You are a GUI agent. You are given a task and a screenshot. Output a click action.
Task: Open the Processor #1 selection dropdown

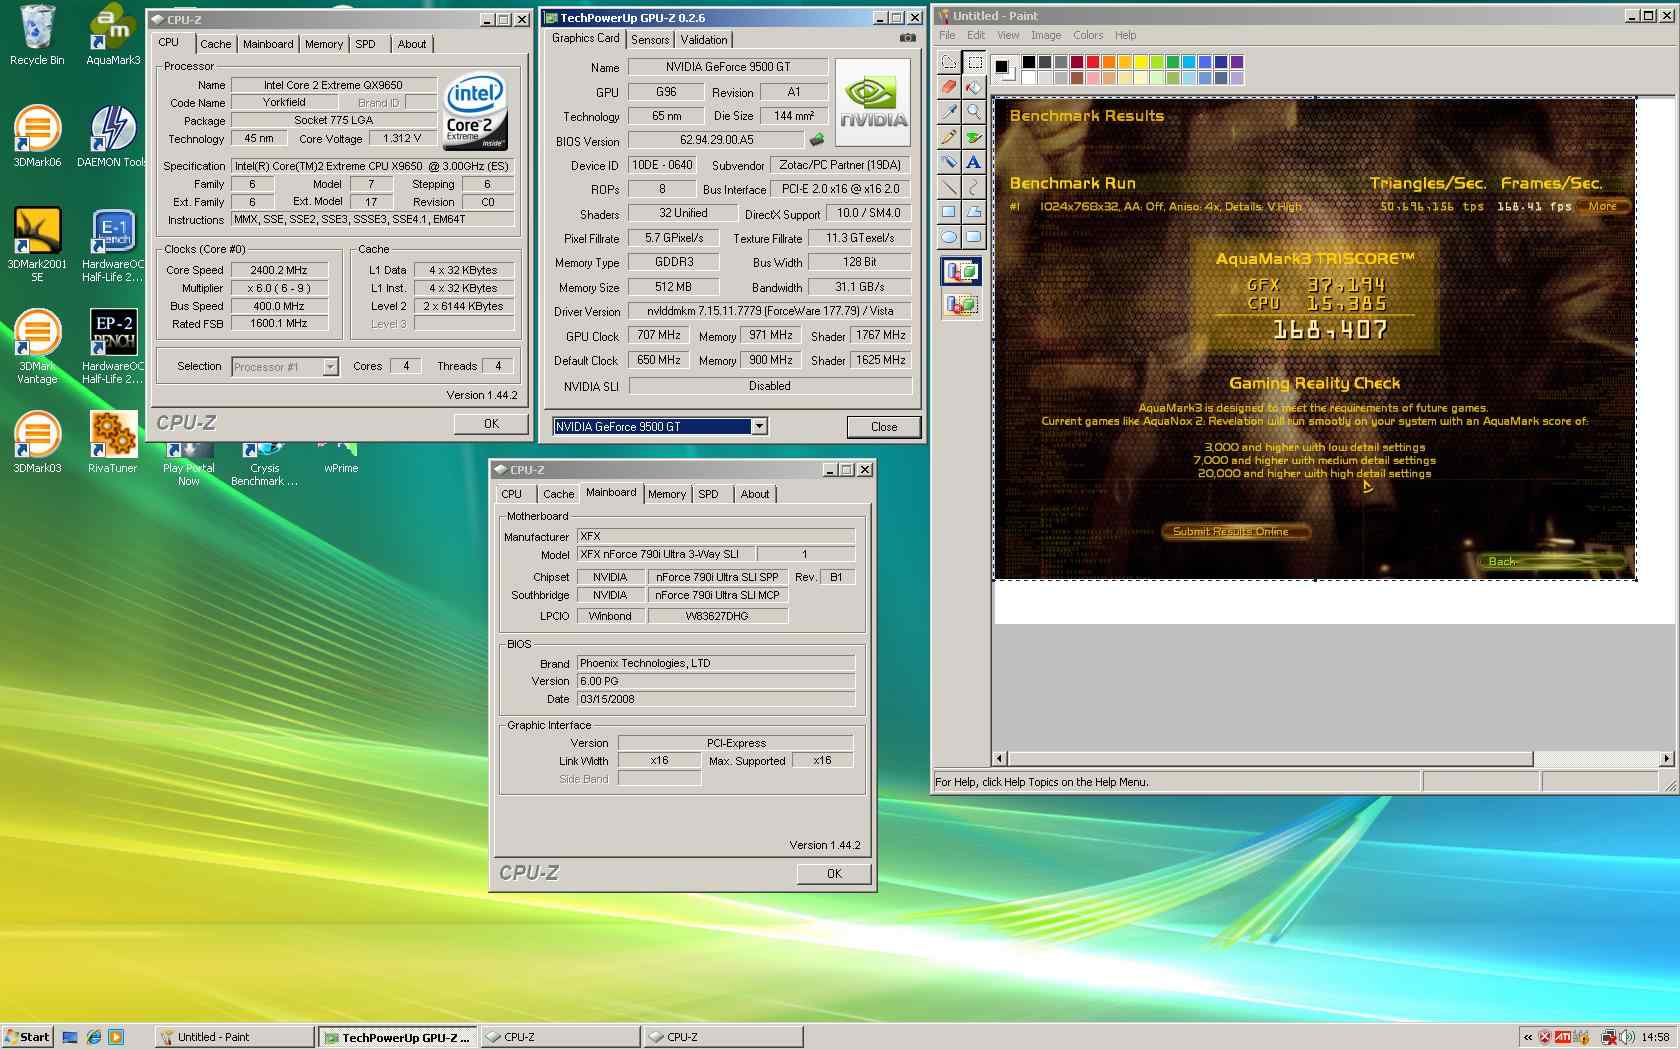(x=330, y=367)
